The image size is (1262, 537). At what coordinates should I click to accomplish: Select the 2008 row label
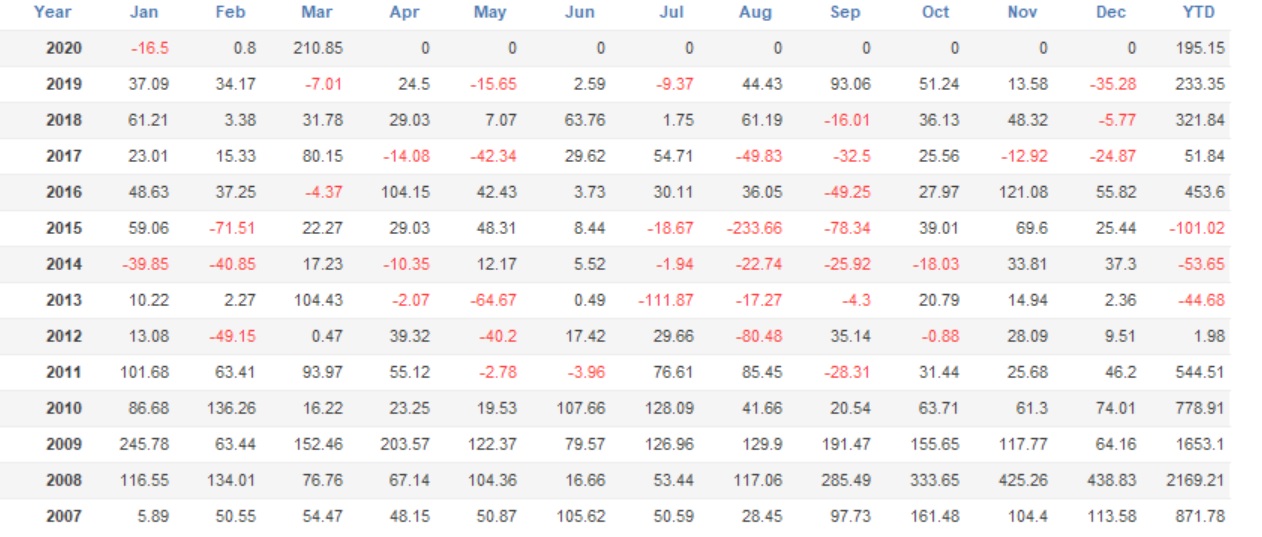click(64, 480)
